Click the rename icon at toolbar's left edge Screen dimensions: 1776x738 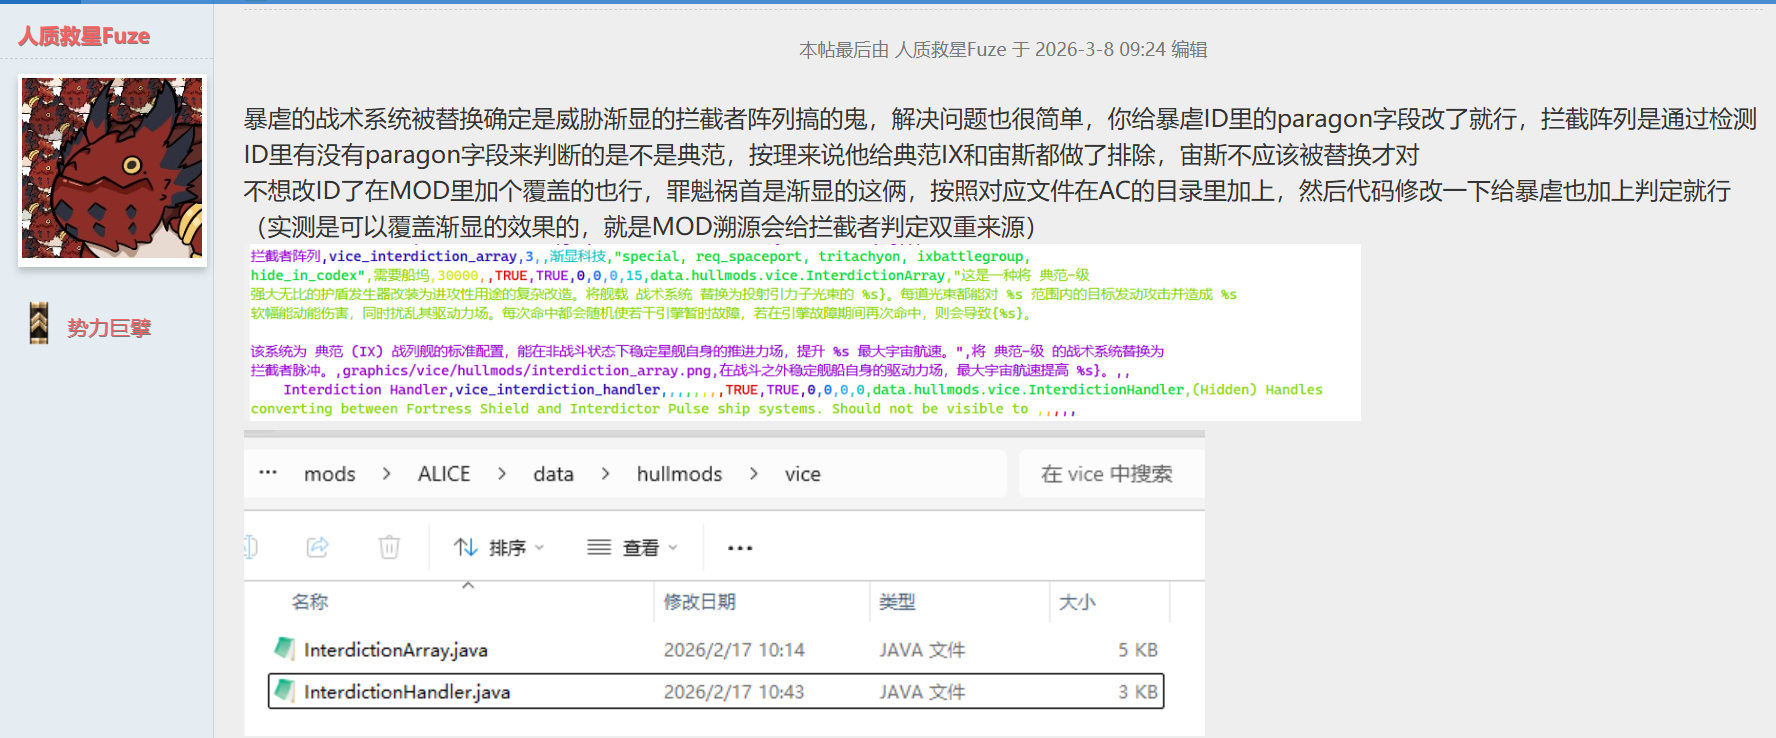pos(251,547)
